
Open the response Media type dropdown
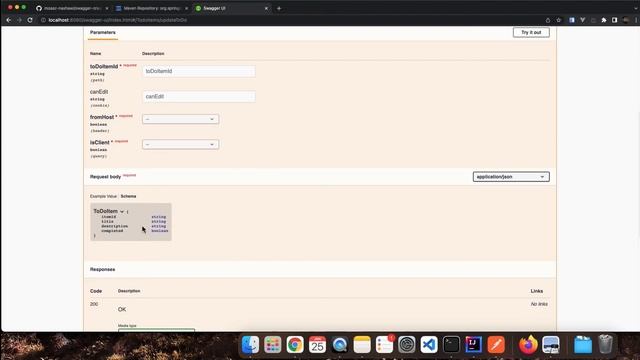pyautogui.click(x=156, y=330)
